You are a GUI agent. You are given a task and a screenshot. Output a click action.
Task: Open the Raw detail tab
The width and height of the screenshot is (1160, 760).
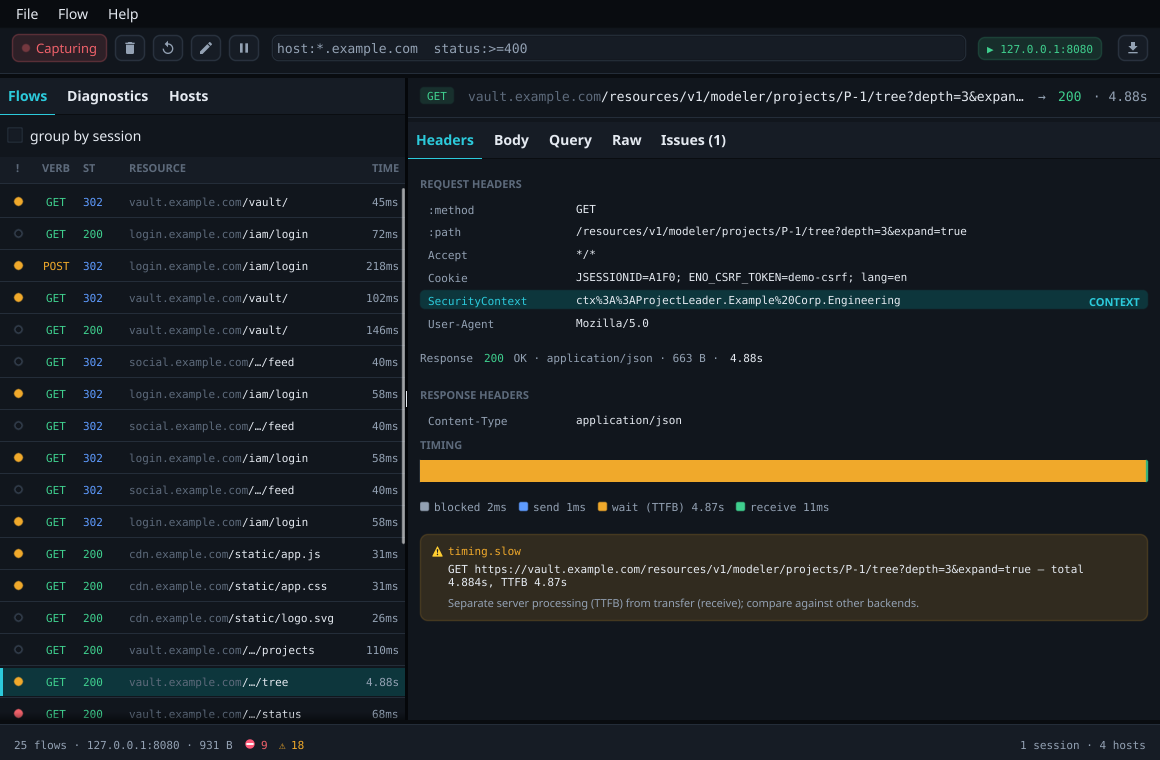click(x=627, y=140)
